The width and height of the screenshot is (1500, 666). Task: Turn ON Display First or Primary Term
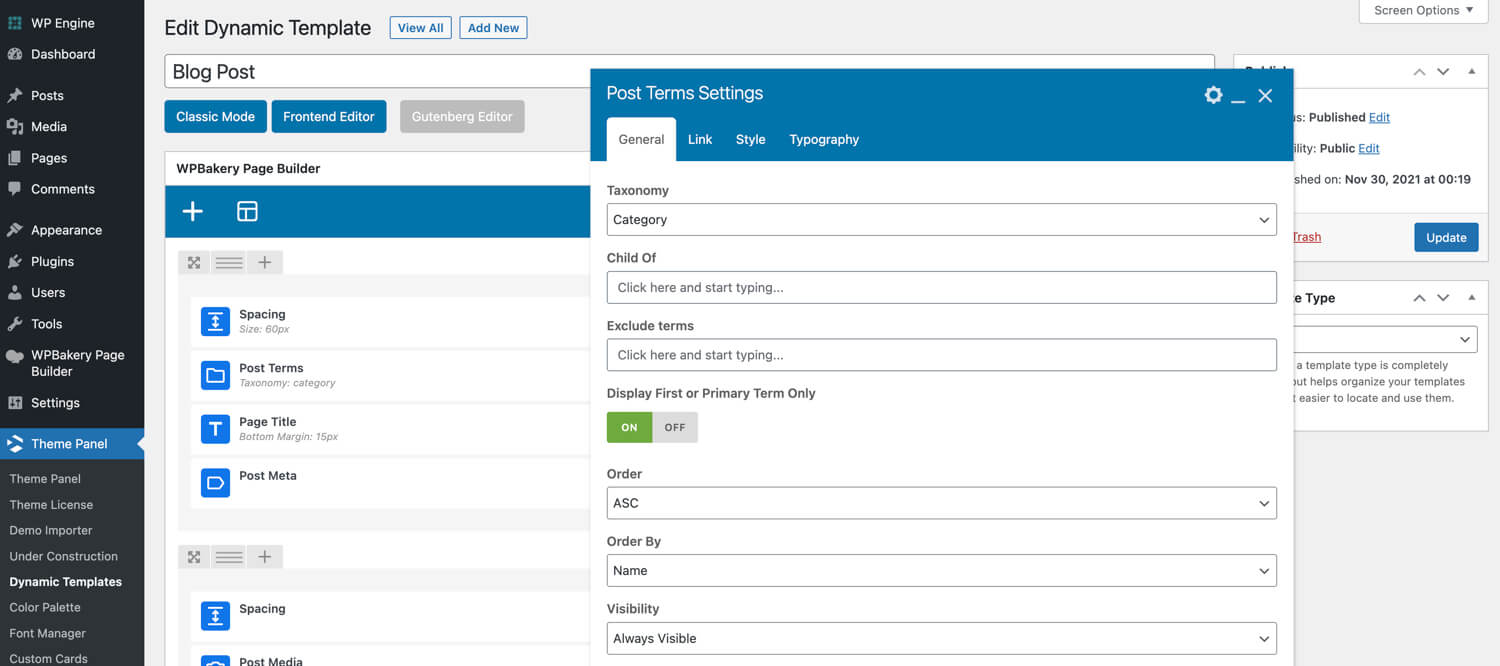point(629,427)
